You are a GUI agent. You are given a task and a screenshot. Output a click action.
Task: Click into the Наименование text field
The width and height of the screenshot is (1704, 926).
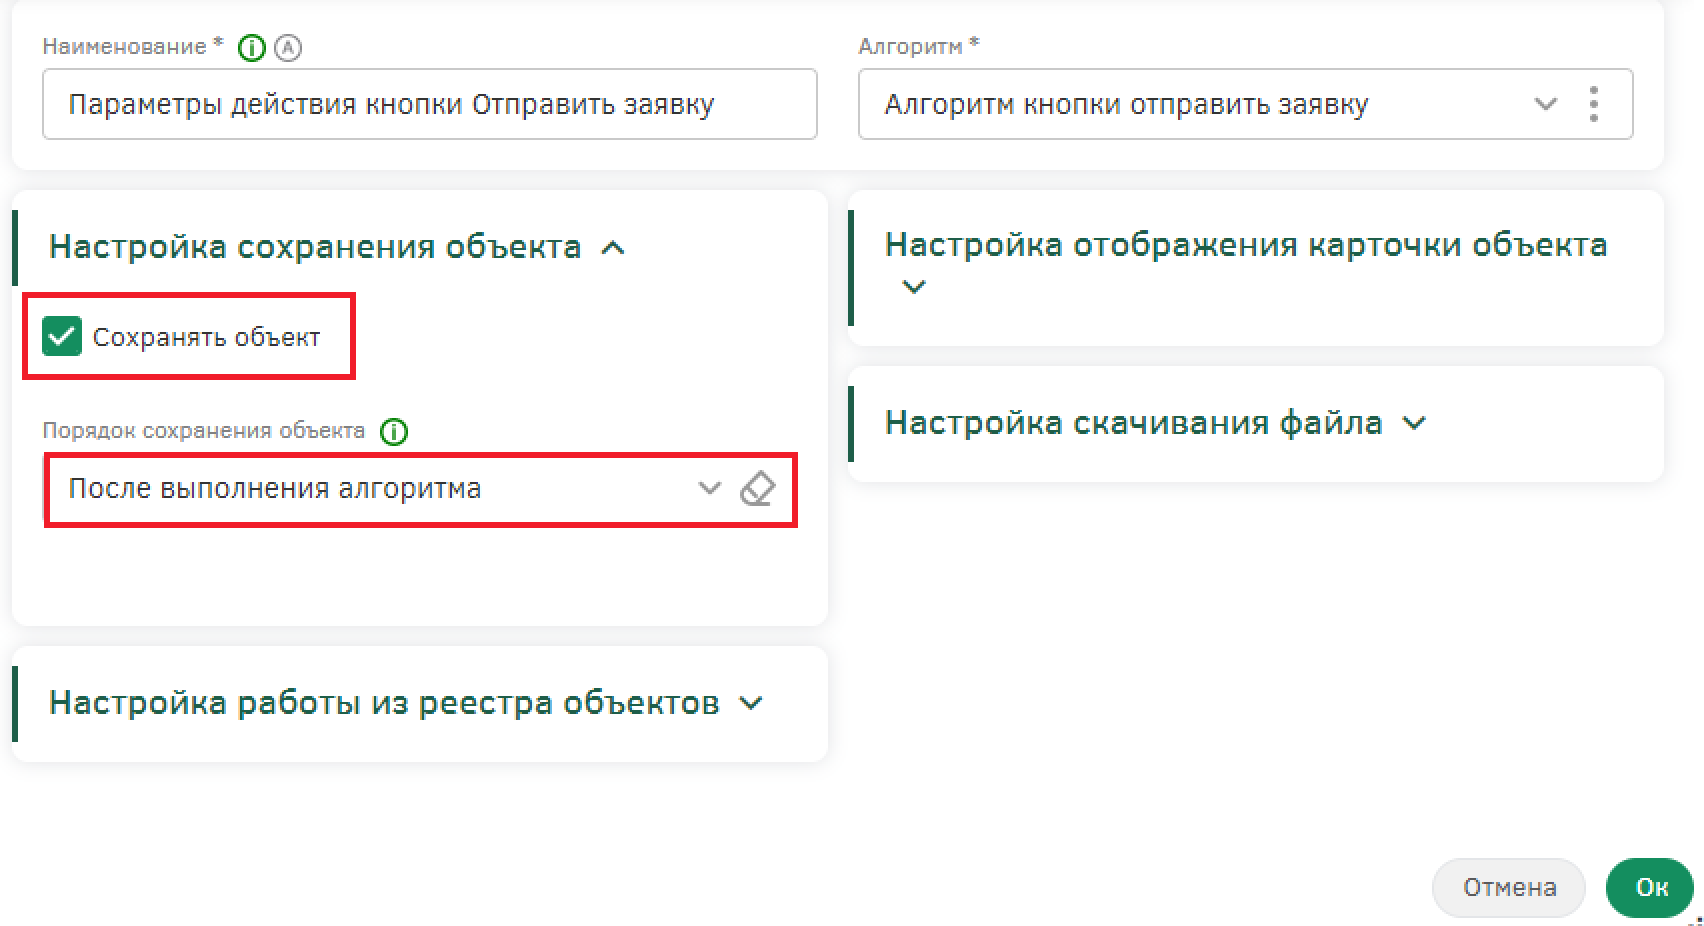coord(430,104)
